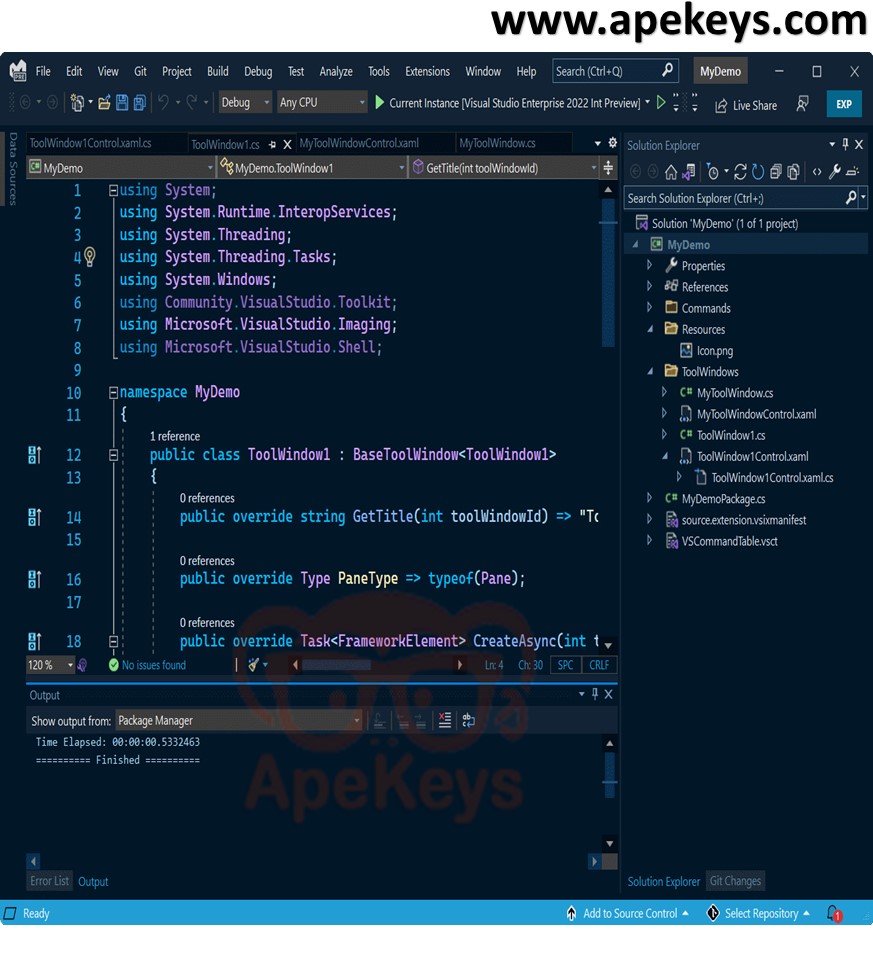Click Start Without Debugging outline play icon
The height and width of the screenshot is (960, 873).
[x=661, y=102]
